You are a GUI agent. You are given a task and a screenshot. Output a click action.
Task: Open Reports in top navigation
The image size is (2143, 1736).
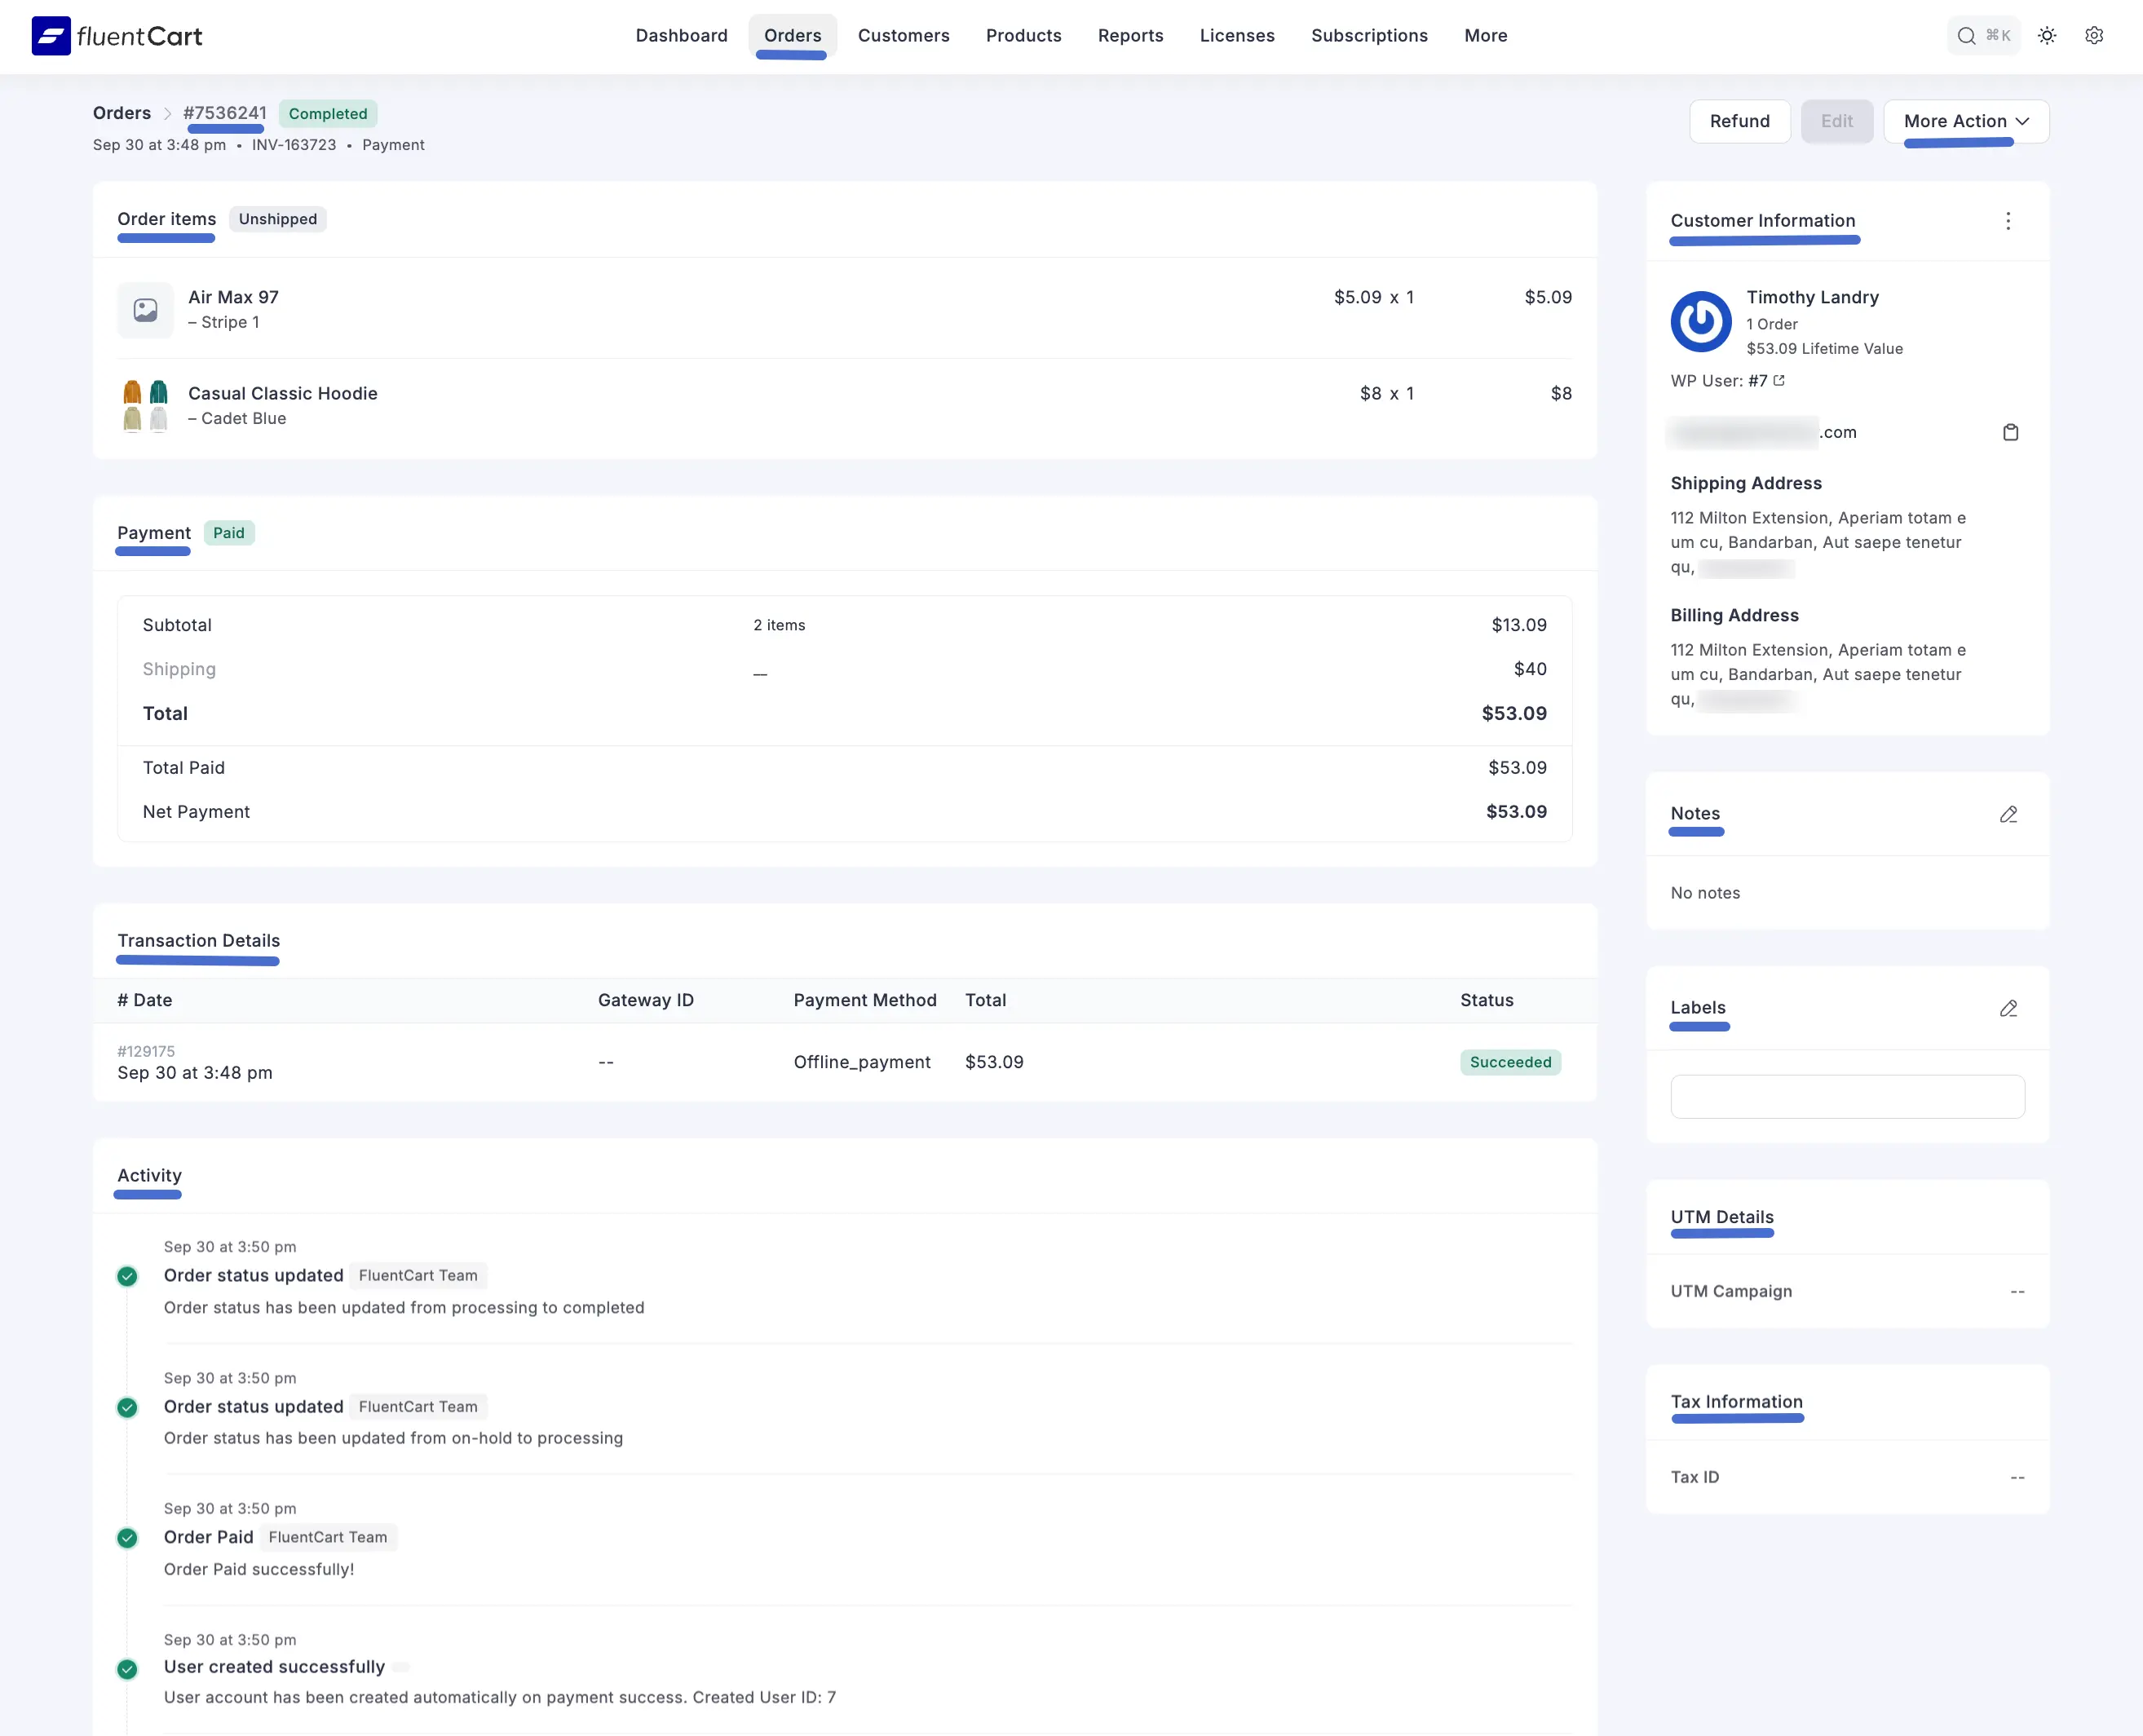click(x=1130, y=36)
